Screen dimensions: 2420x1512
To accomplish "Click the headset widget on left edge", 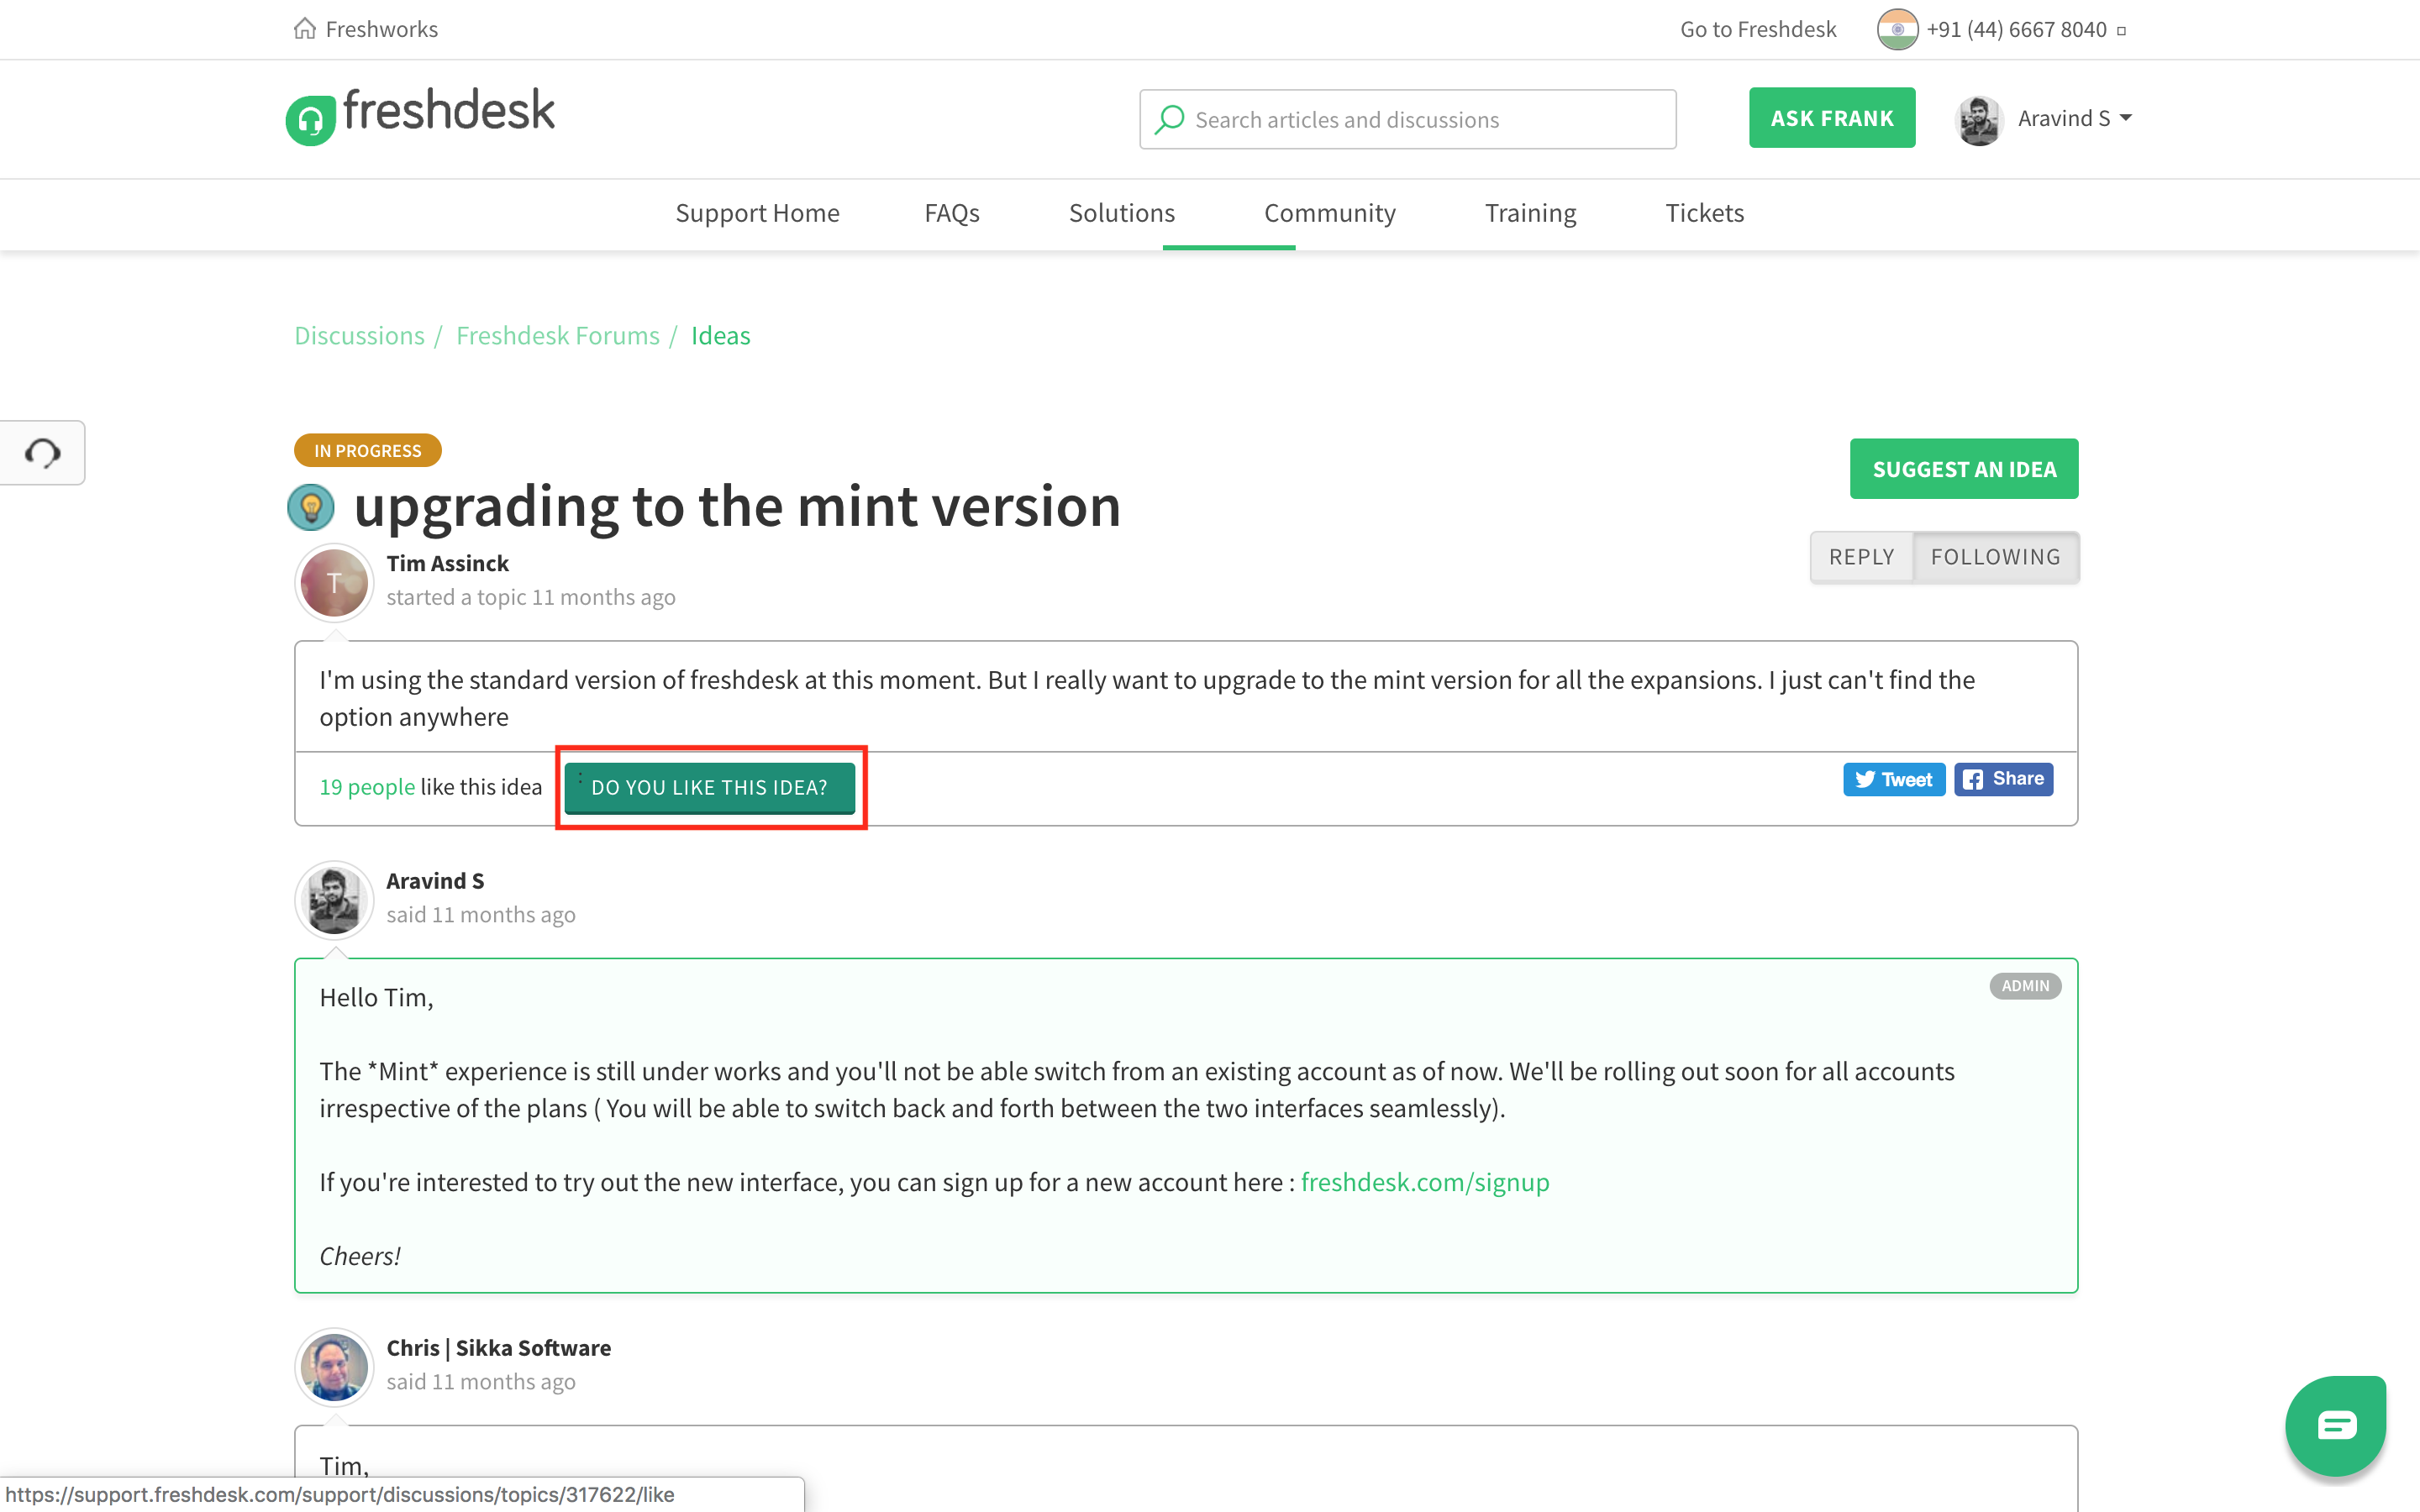I will [x=43, y=453].
